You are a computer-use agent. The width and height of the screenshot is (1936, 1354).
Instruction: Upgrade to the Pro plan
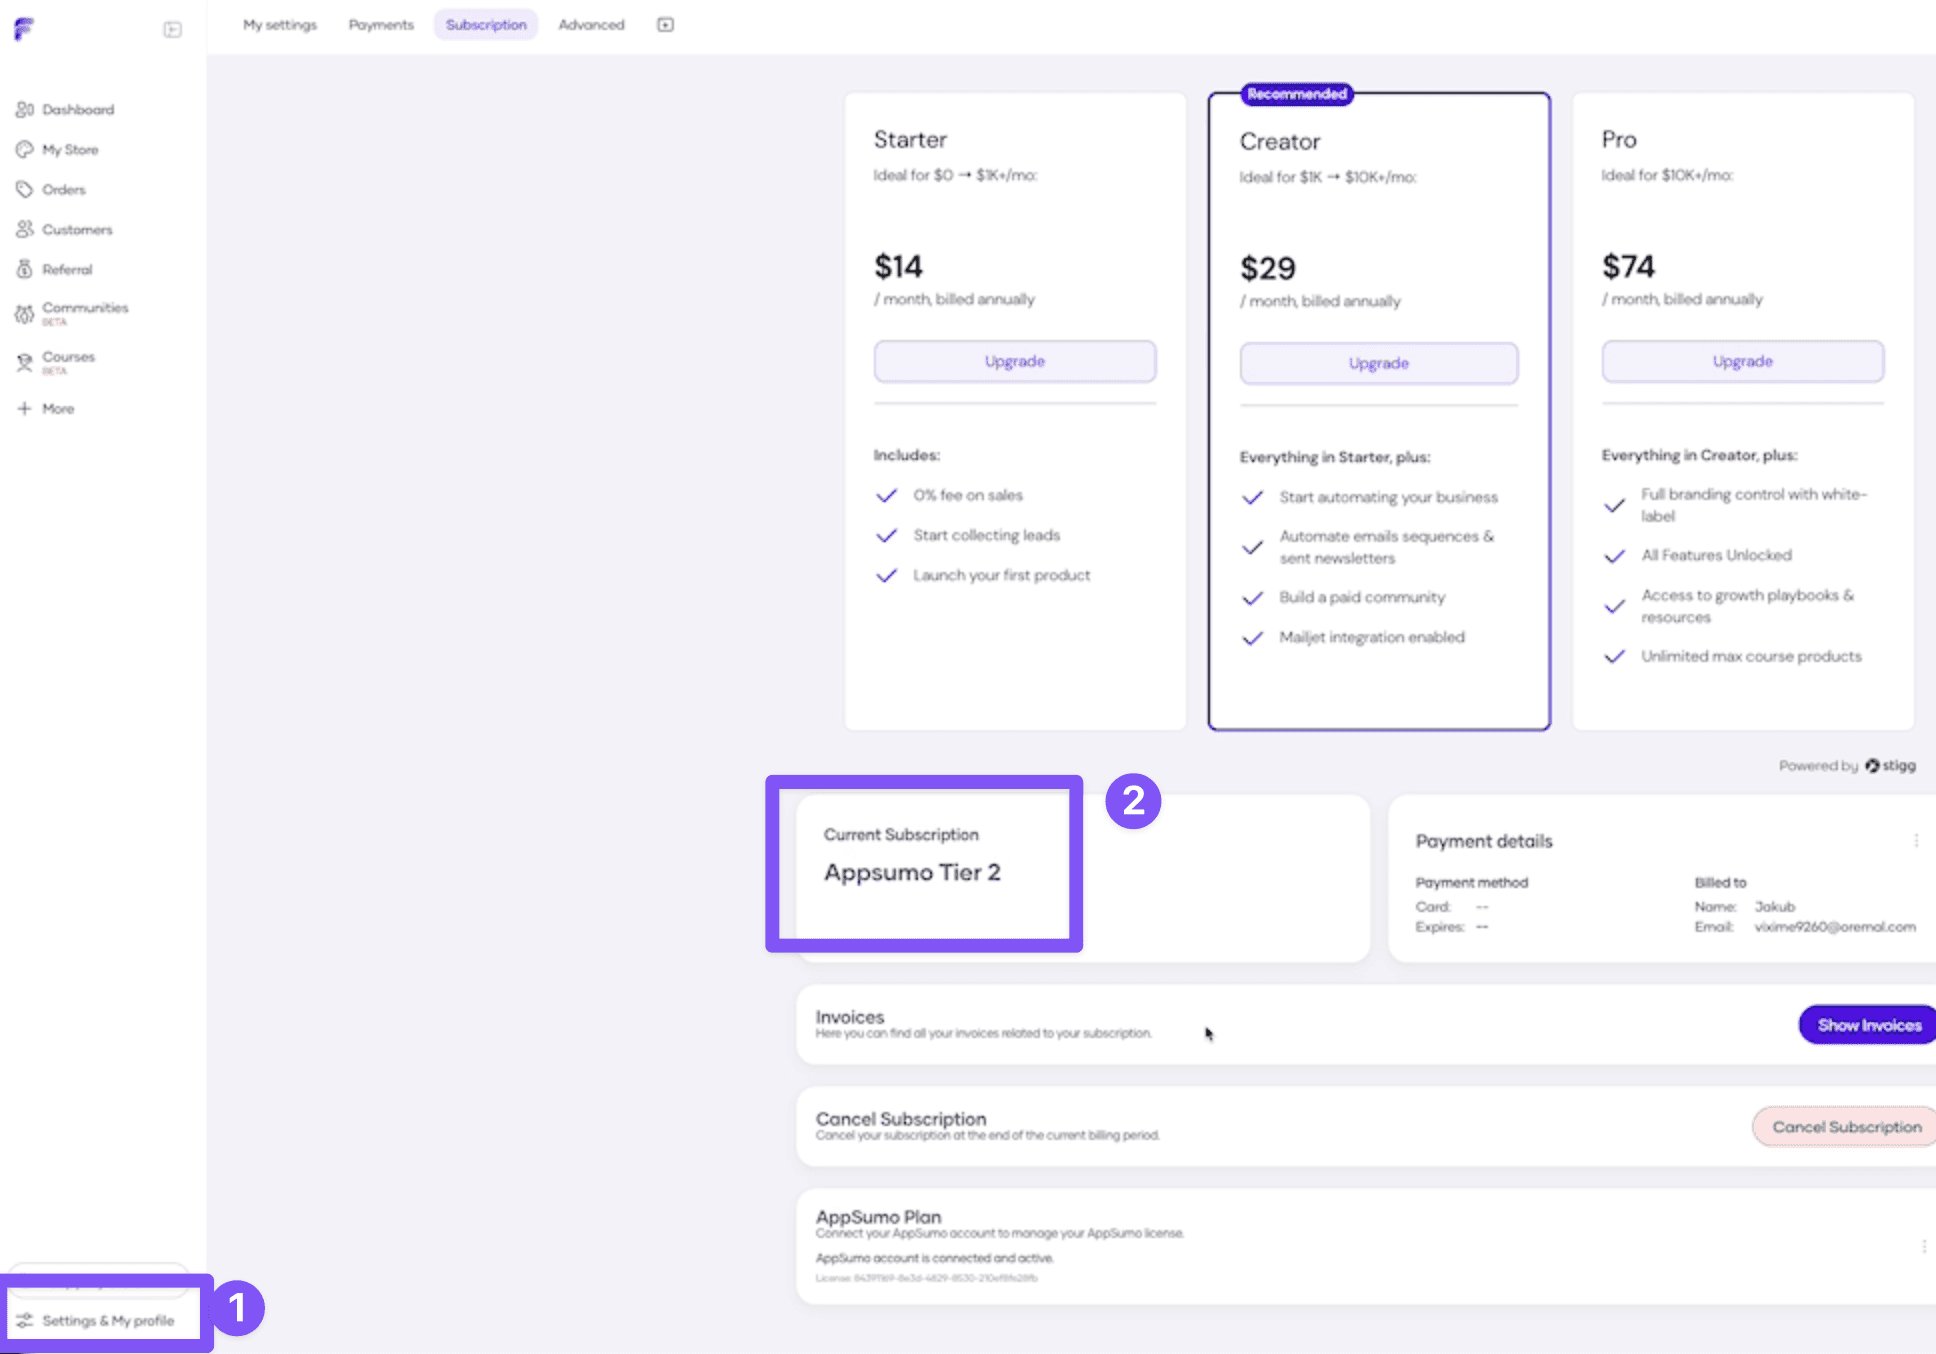[1742, 361]
